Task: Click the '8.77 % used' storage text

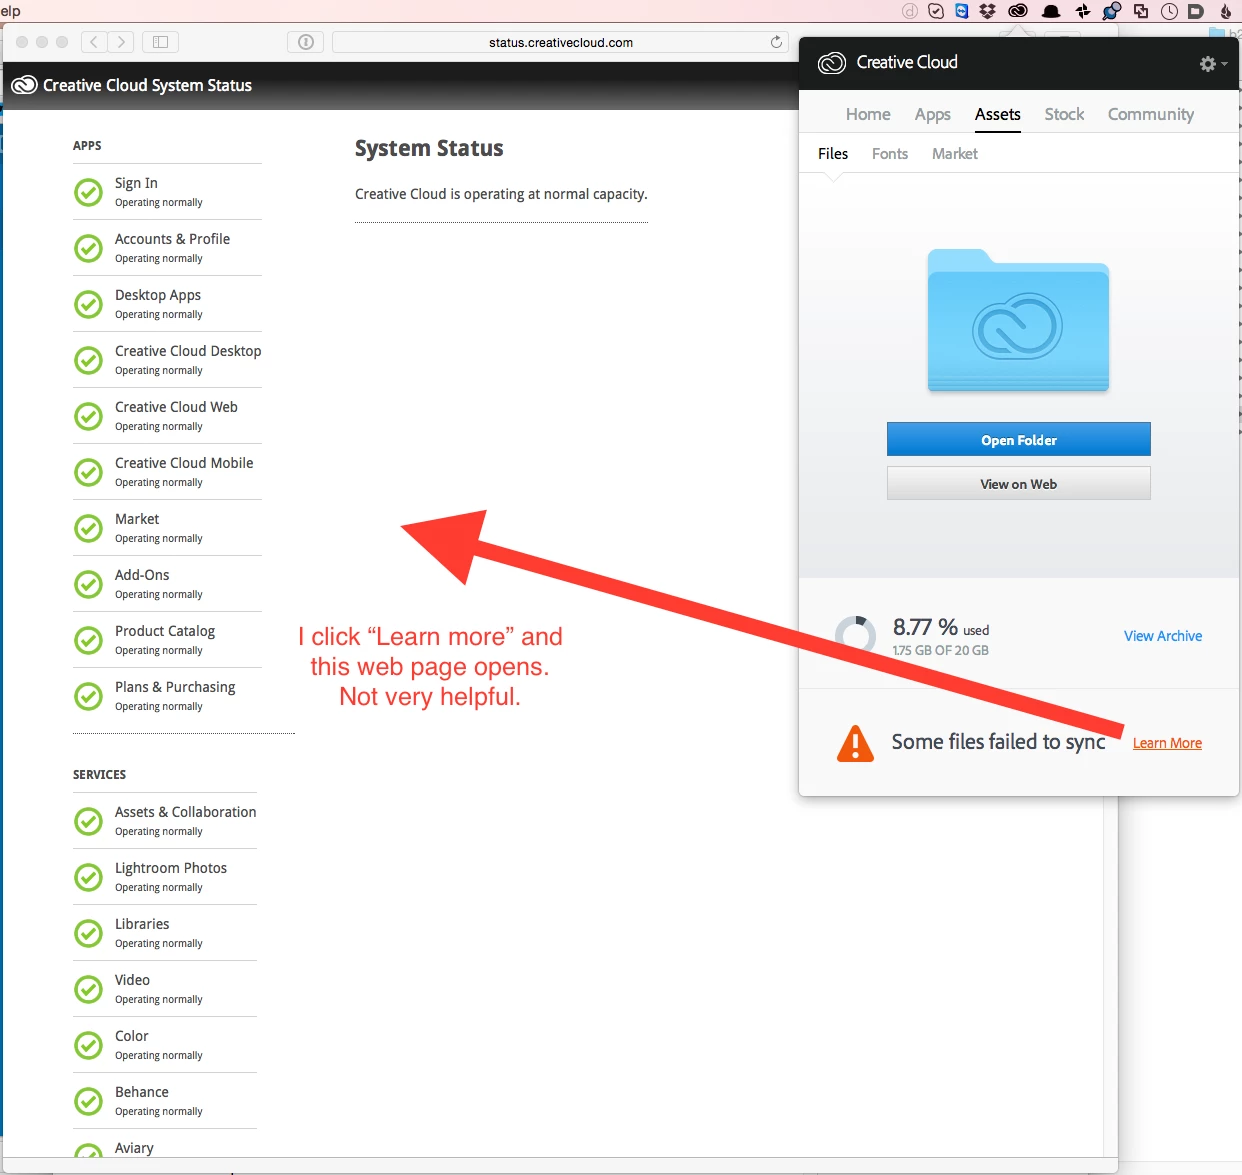Action: 940,628
